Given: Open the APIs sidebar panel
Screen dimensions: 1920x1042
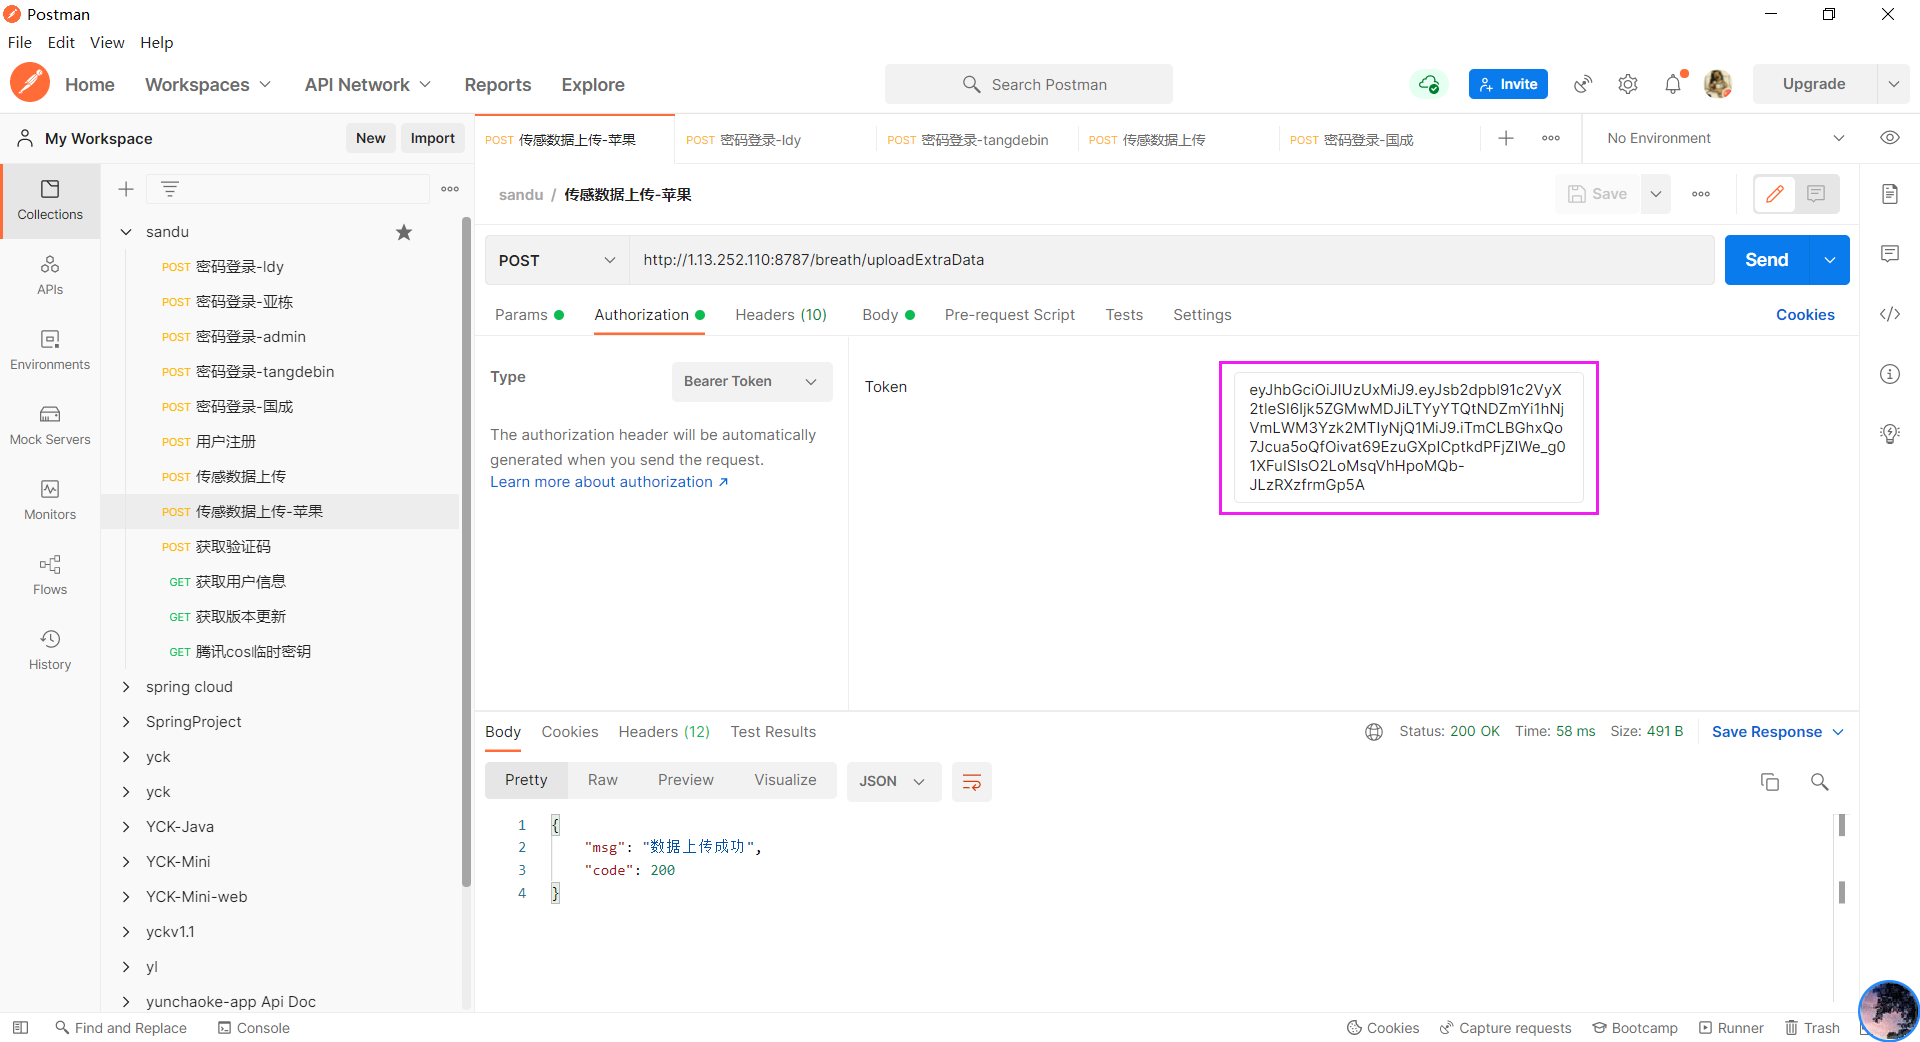Looking at the screenshot, I should (50, 275).
